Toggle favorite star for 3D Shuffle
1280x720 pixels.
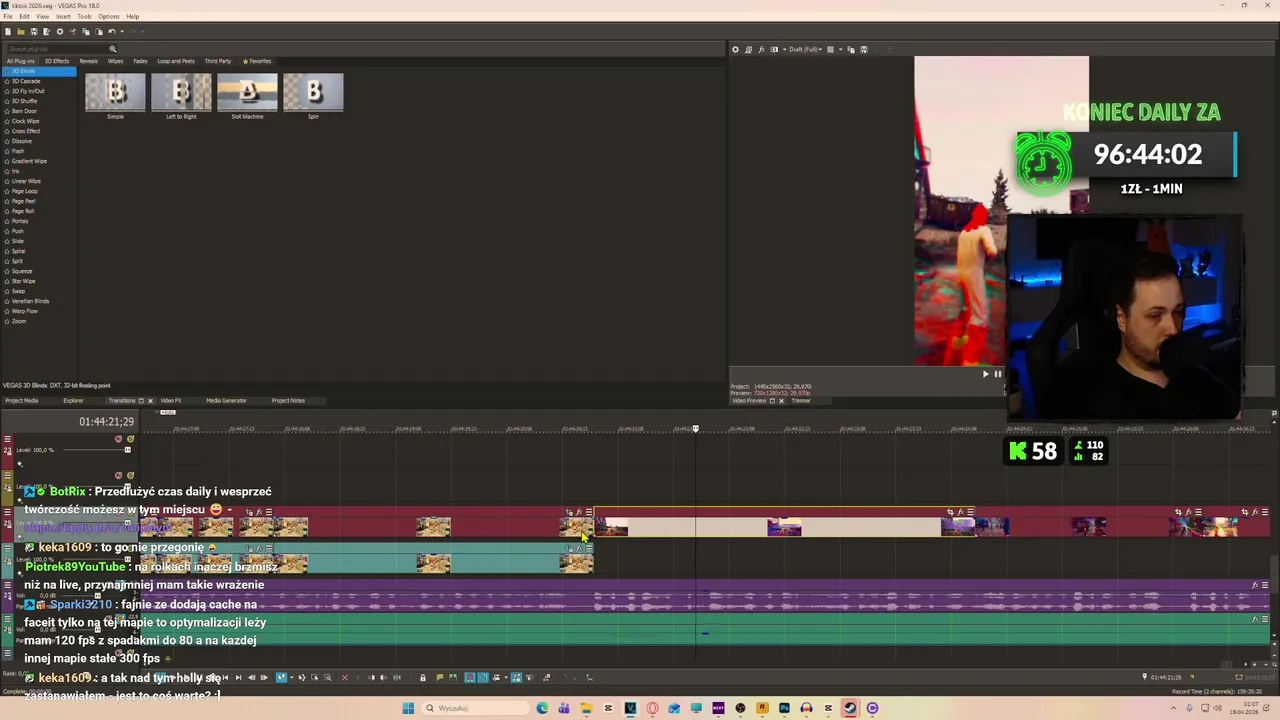tap(8, 101)
